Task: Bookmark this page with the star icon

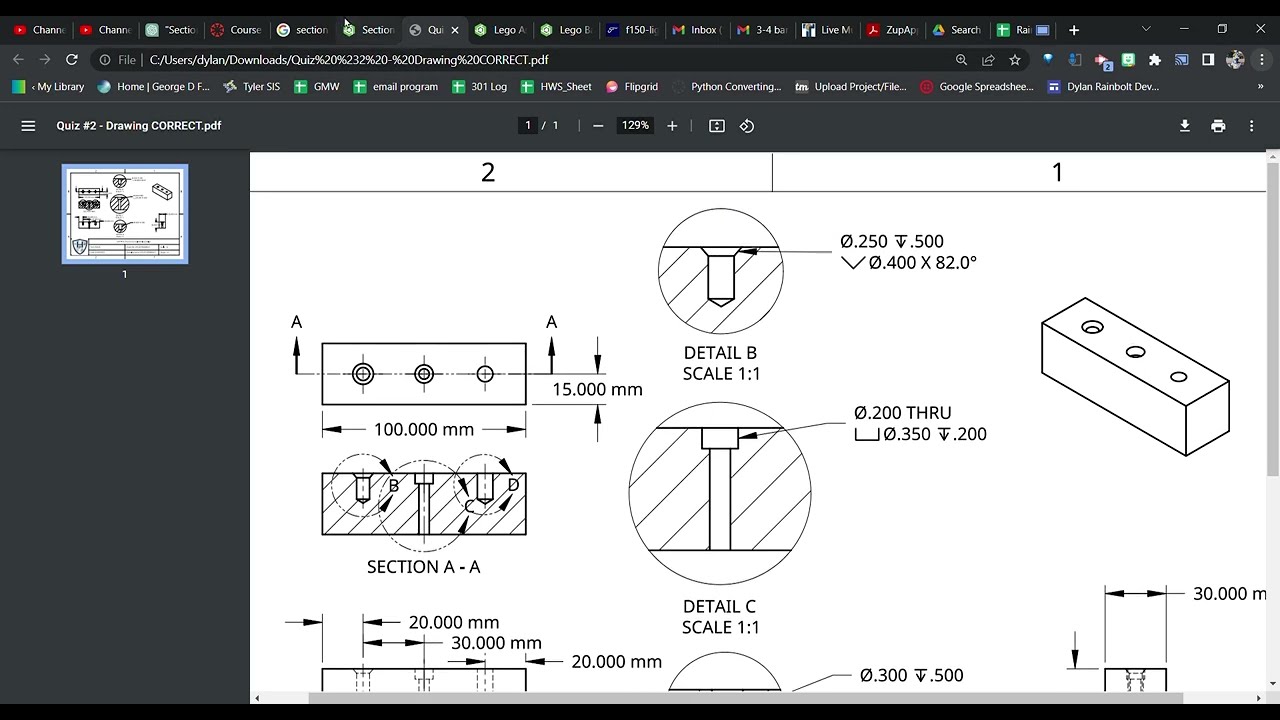Action: point(1015,60)
